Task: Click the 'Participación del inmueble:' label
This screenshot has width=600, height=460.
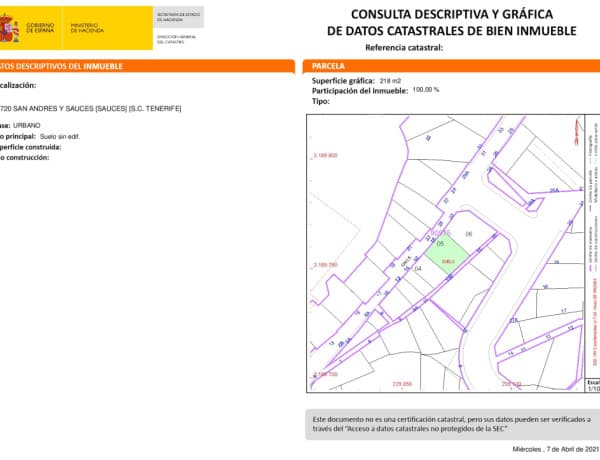Action: pyautogui.click(x=360, y=91)
